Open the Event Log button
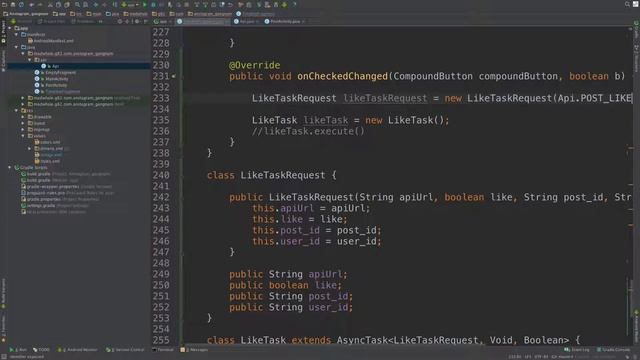The image size is (640, 360). coord(577,350)
